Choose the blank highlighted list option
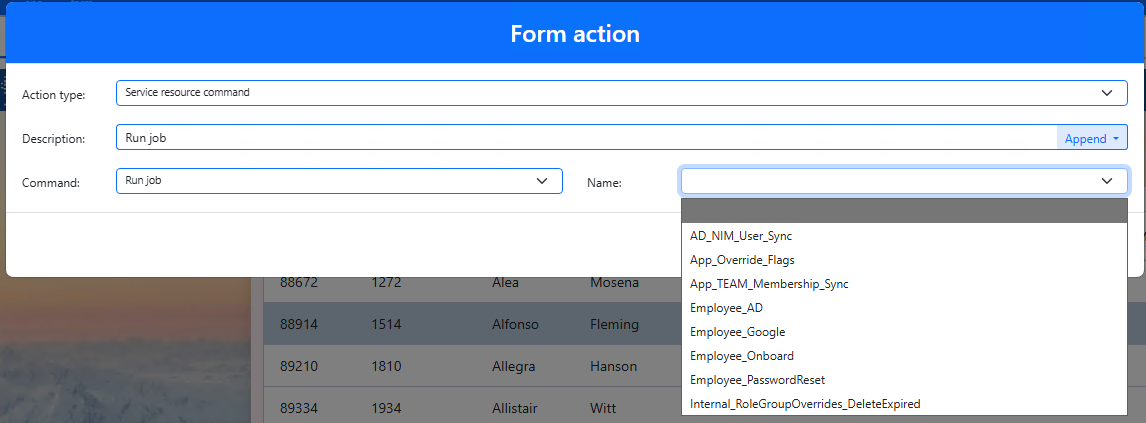This screenshot has width=1146, height=423. tap(903, 211)
